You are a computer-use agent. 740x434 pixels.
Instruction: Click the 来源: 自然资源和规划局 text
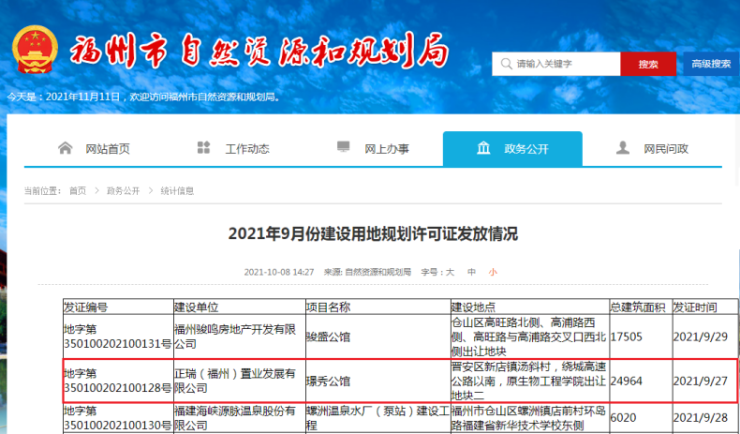coord(367,272)
